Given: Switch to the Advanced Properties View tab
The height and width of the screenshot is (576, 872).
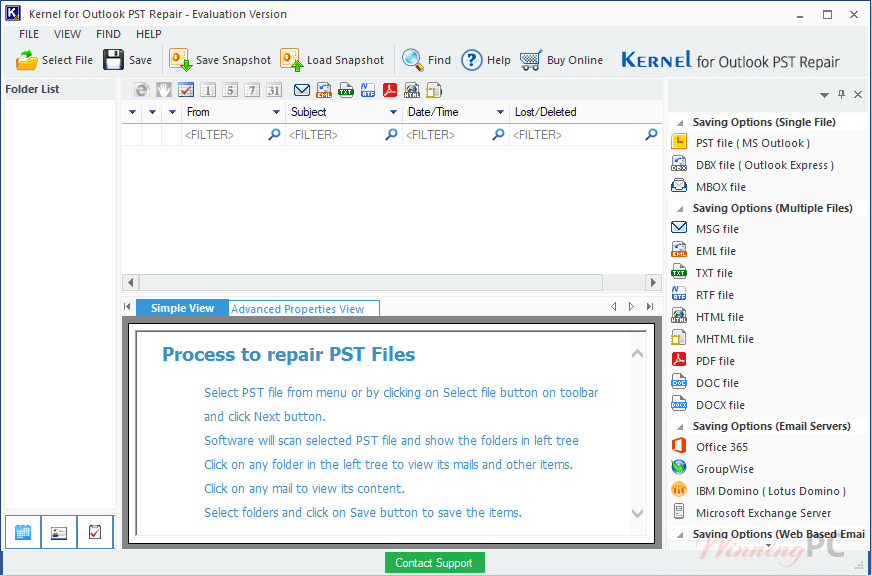Looking at the screenshot, I should pyautogui.click(x=304, y=309).
